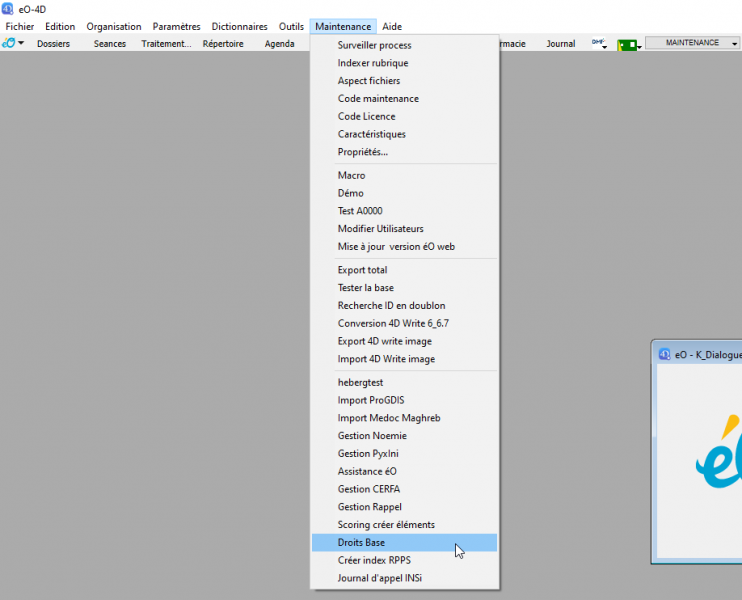Select Import ProGDIS
The image size is (742, 600).
point(405,400)
